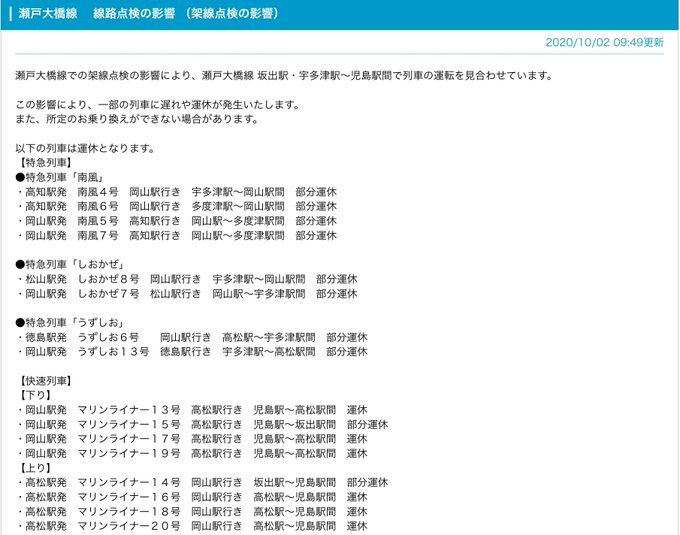
Task: Click the マリンライナー１４号 row
Action: [x=203, y=482]
